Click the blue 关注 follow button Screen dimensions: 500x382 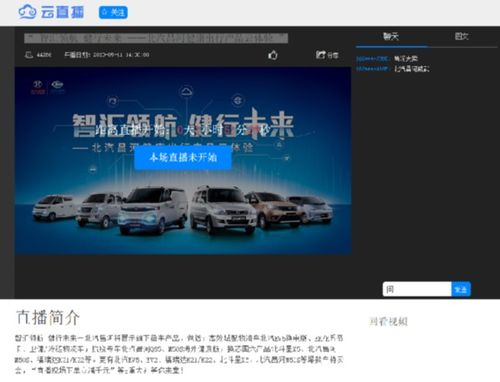[x=113, y=13]
